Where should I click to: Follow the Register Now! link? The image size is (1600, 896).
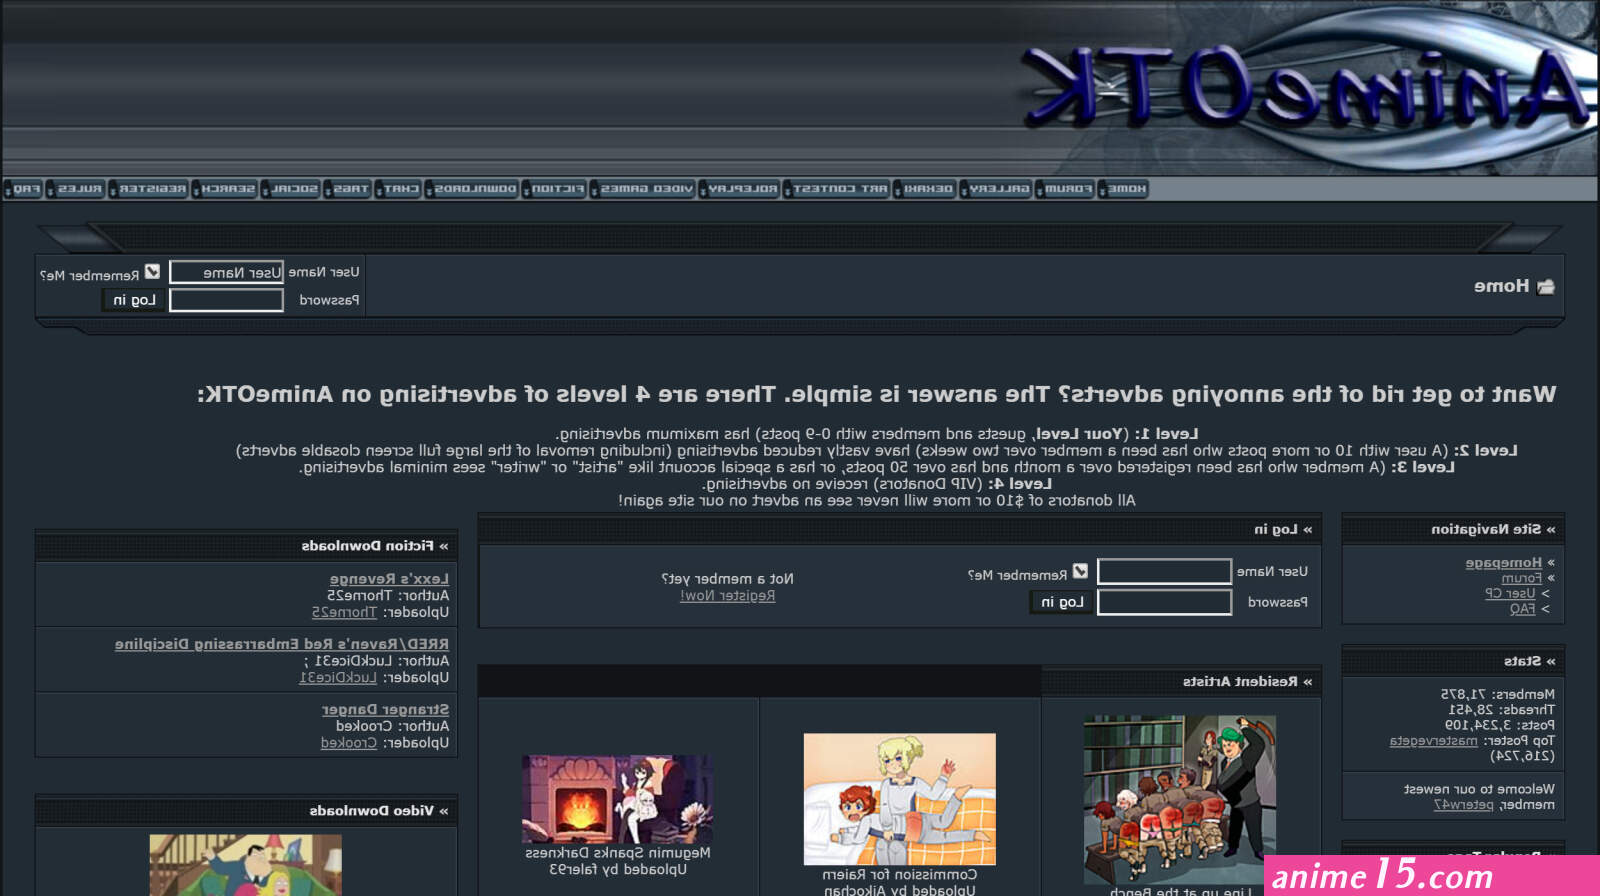click(x=727, y=596)
